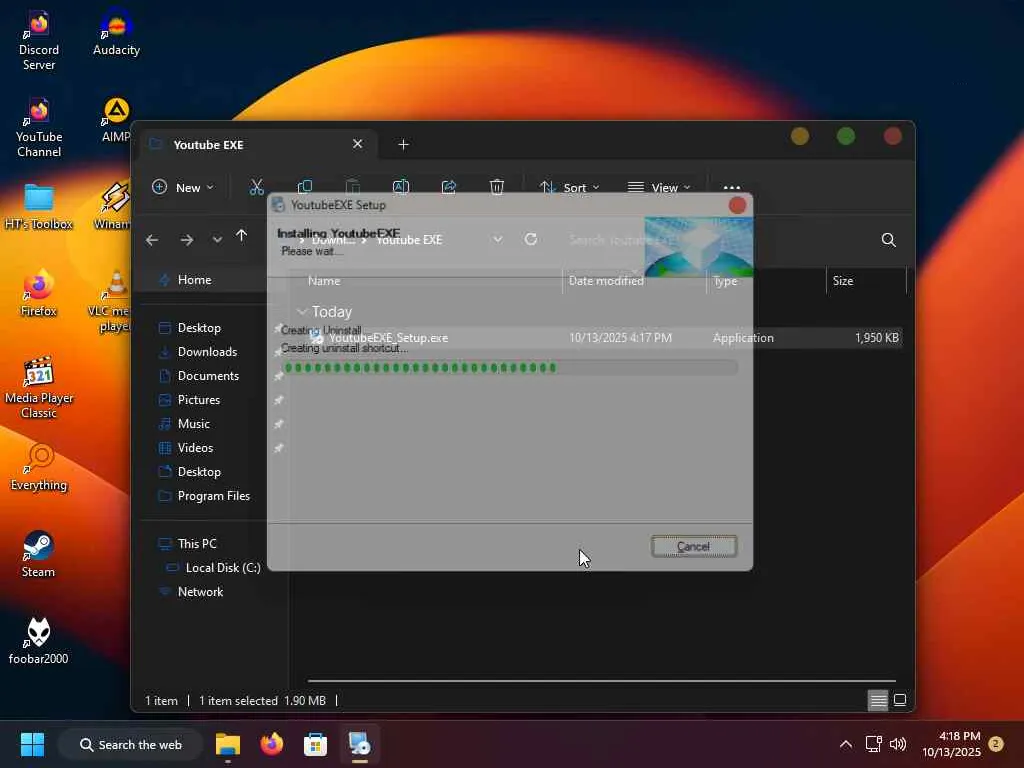
Task: Open the notification bell badge
Action: coord(996,744)
